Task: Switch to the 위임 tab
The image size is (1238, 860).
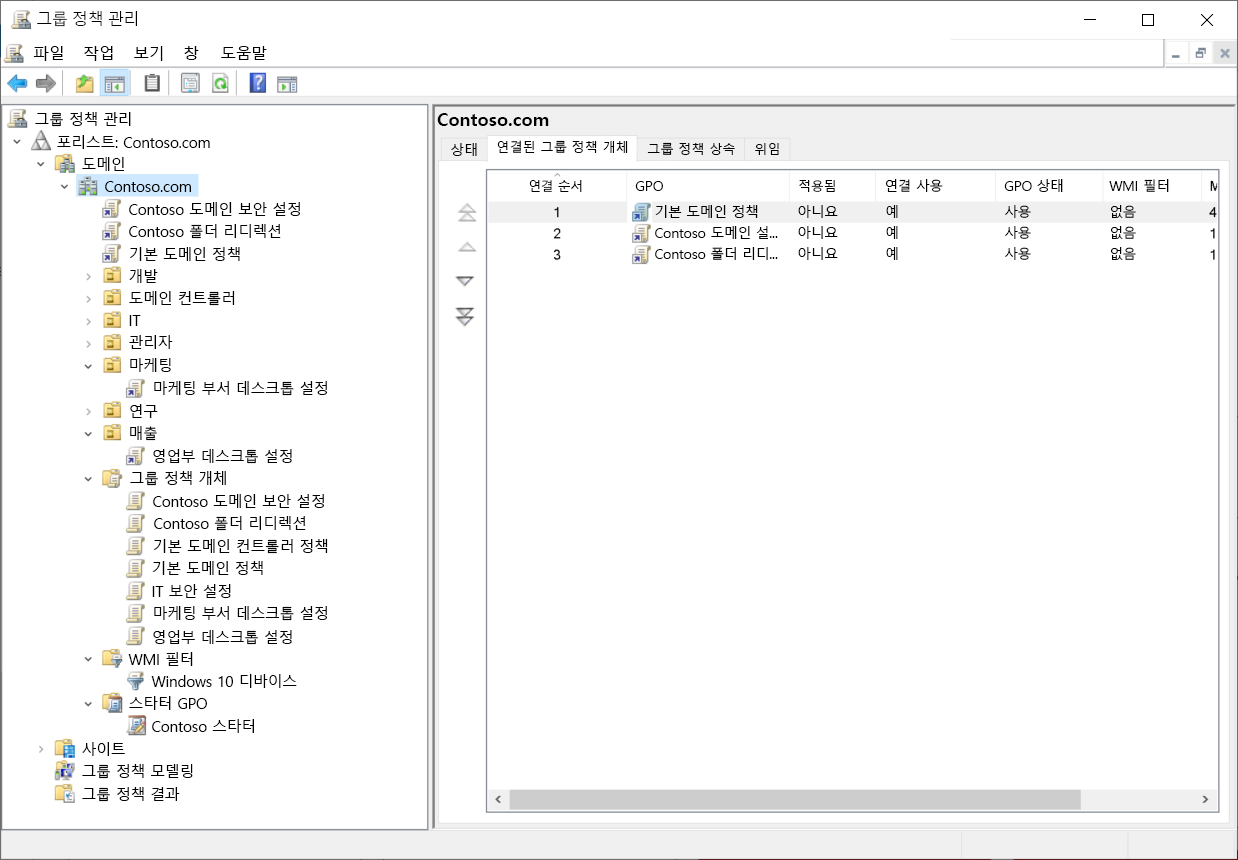Action: click(x=767, y=148)
